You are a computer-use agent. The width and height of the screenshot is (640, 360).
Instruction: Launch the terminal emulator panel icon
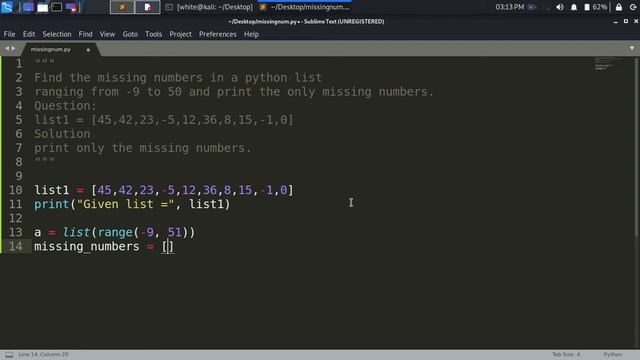(57, 7)
